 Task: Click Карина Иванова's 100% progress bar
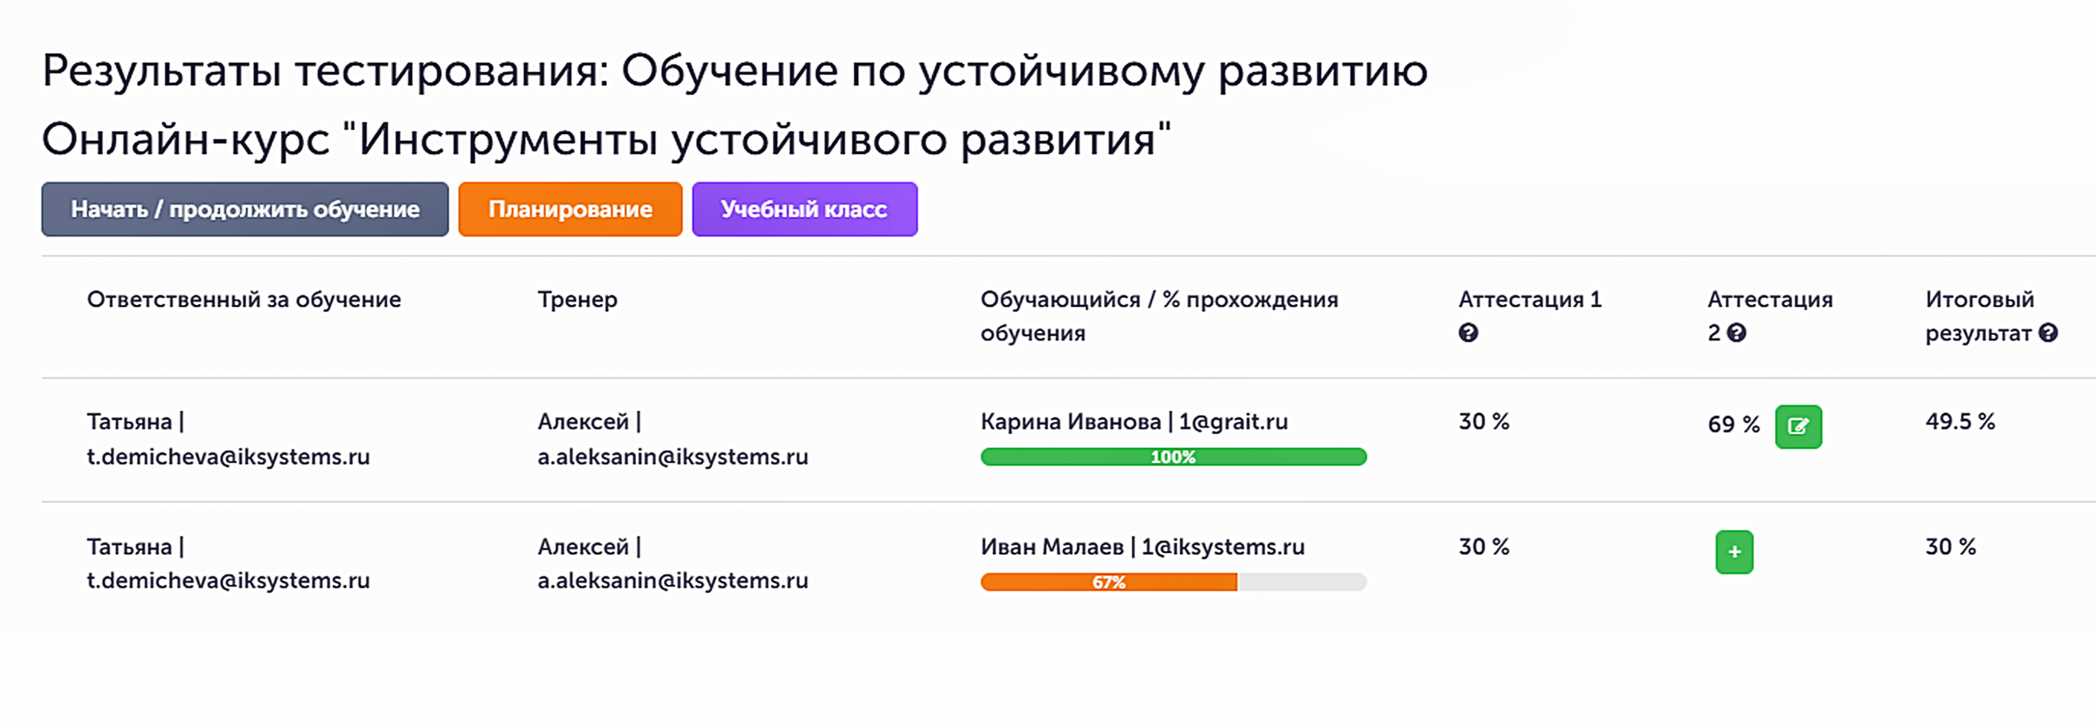[1173, 457]
